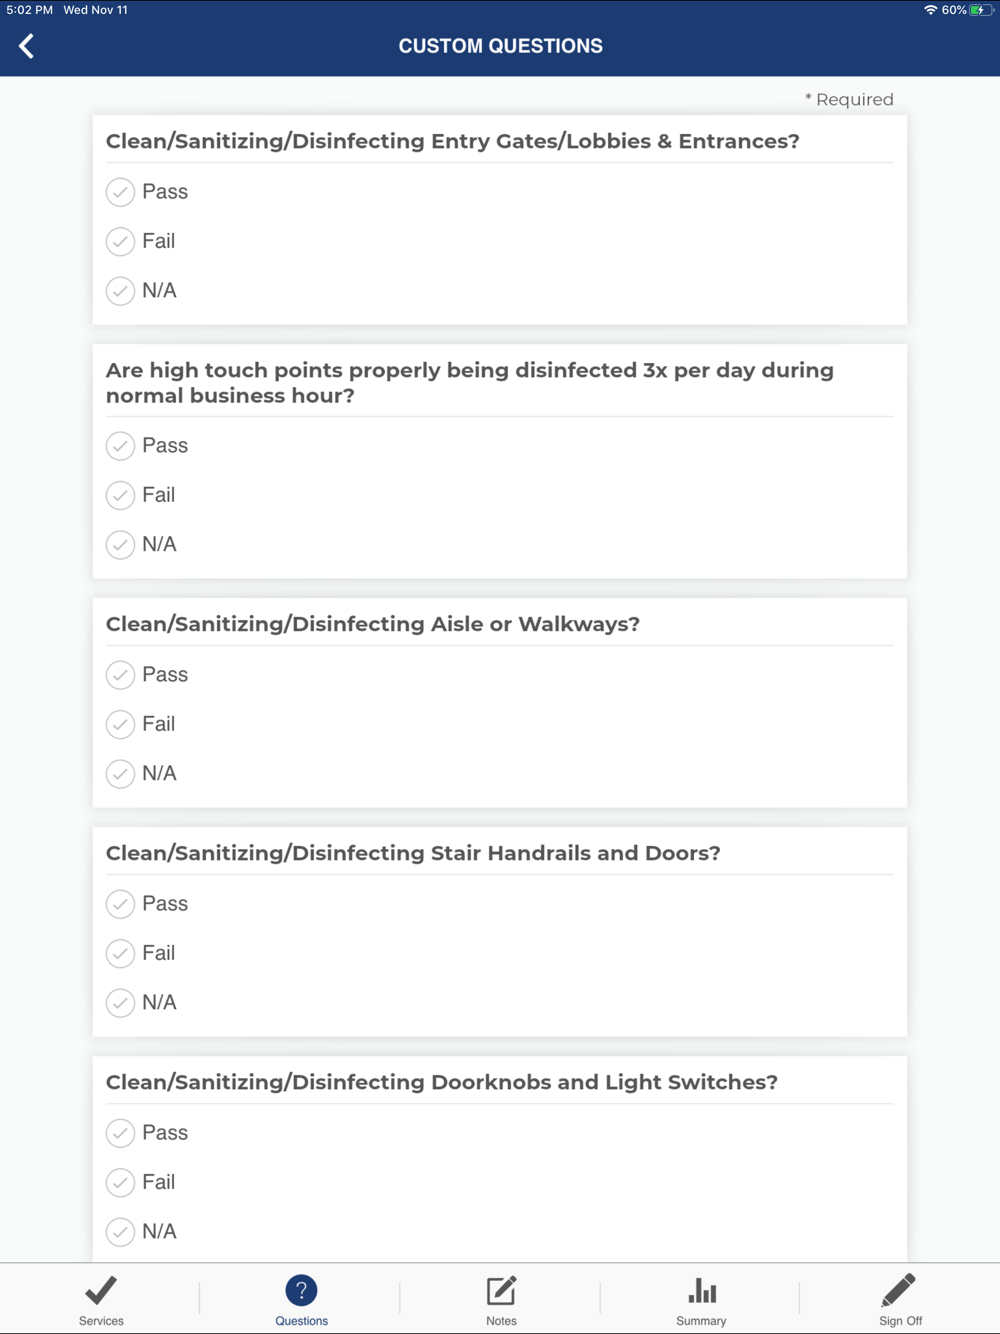Viewport: 1000px width, 1334px height.
Task: Tap the Wi-Fi status icon
Action: coord(930,10)
